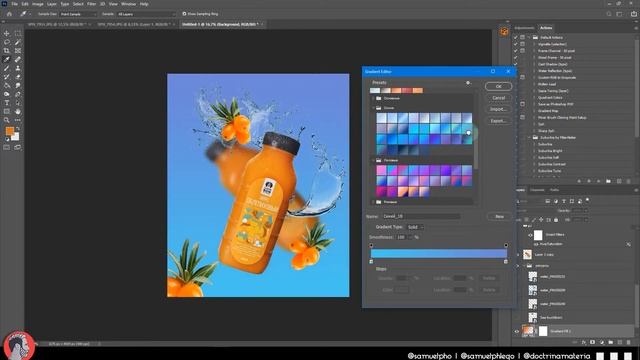The height and width of the screenshot is (360, 640).
Task: Click New button in Gradient Editor
Action: 500,216
